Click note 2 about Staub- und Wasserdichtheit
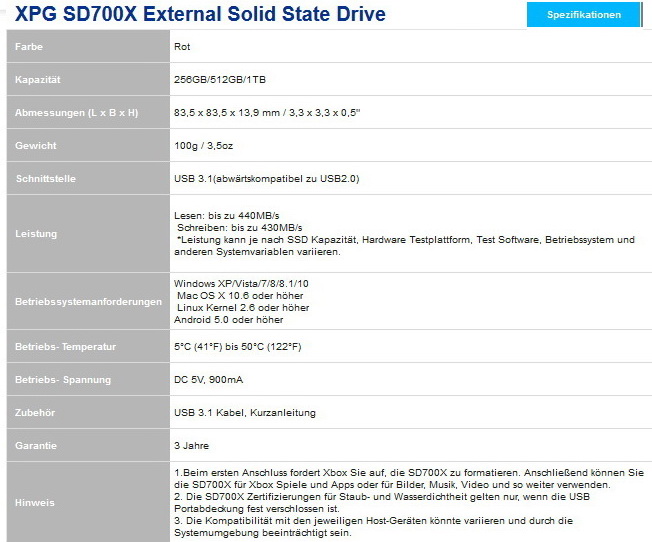652x542 pixels. pyautogui.click(x=382, y=502)
